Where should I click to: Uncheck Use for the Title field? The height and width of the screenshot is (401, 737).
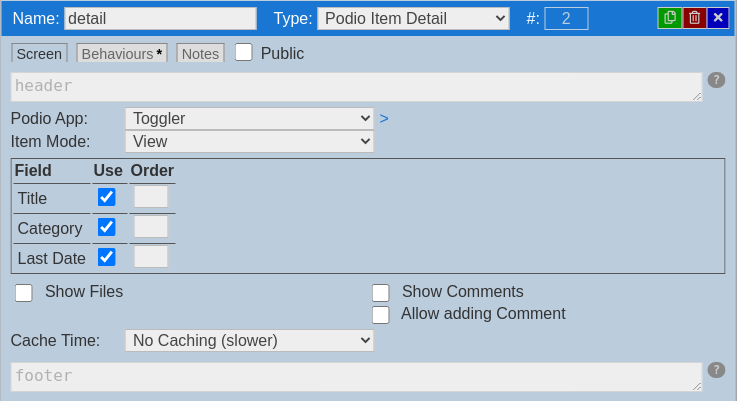pos(107,197)
